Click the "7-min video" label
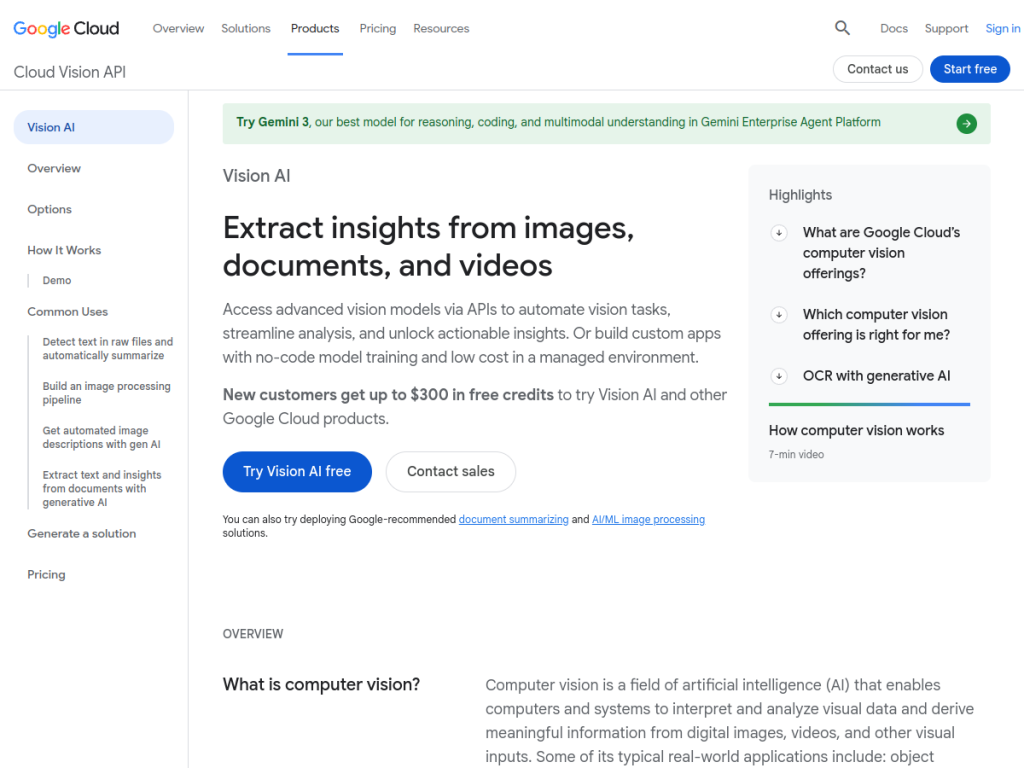 pyautogui.click(x=796, y=455)
